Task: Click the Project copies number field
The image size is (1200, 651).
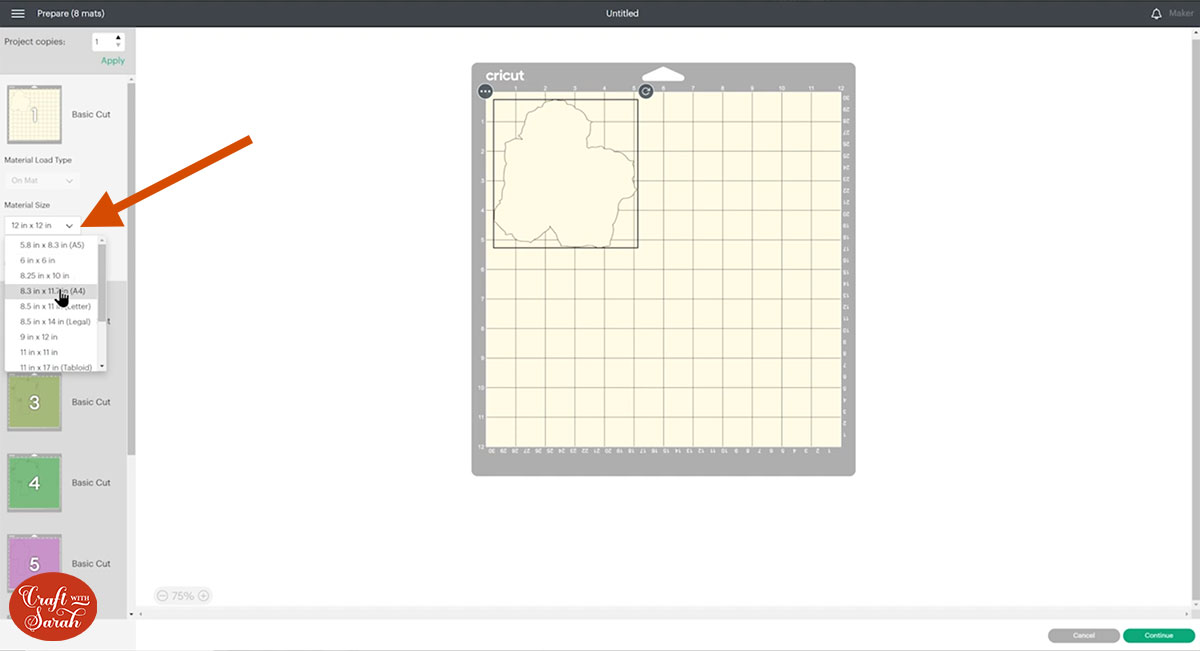Action: coord(103,41)
